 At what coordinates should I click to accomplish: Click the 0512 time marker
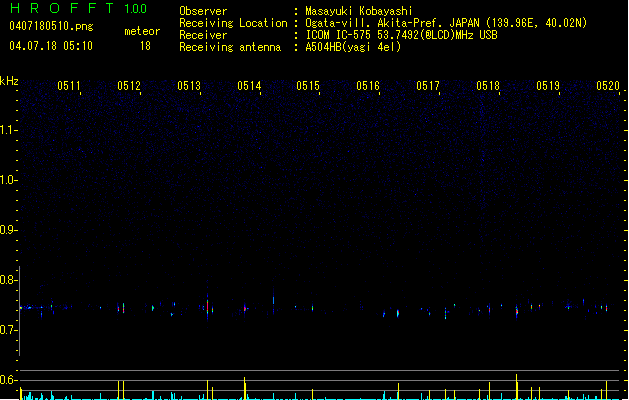129,86
